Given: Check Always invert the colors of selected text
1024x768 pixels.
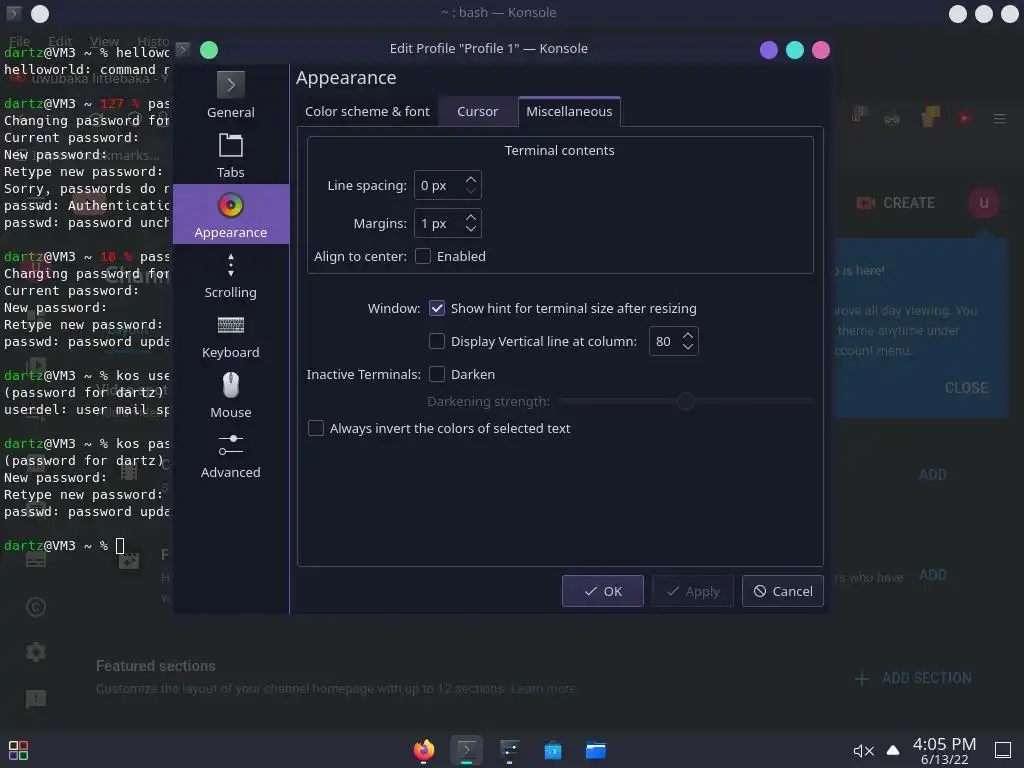Looking at the screenshot, I should pos(315,428).
